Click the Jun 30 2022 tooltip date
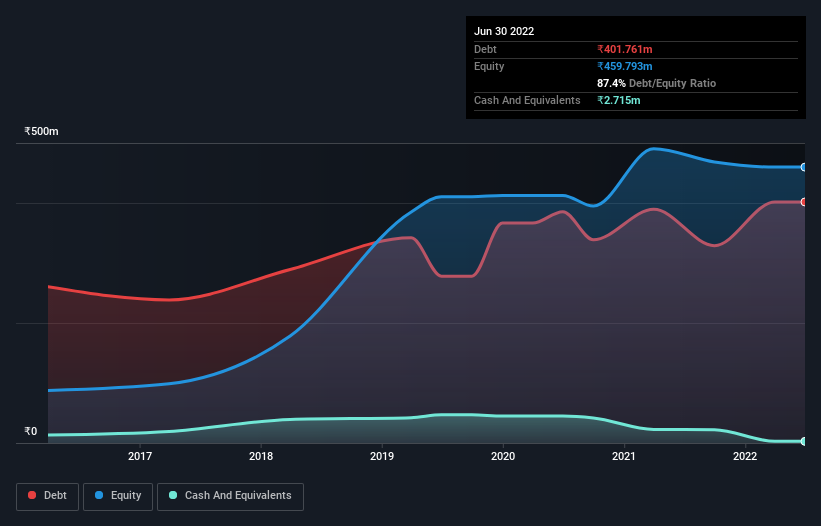 point(504,31)
